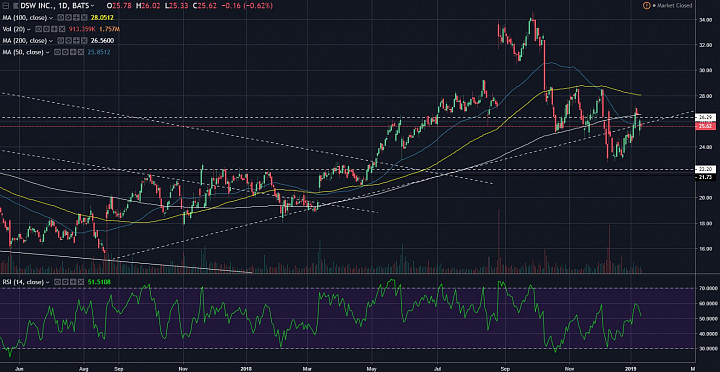Remove the RSI (14, close) indicator with X
Image resolution: width=720 pixels, height=372 pixels.
[81, 282]
